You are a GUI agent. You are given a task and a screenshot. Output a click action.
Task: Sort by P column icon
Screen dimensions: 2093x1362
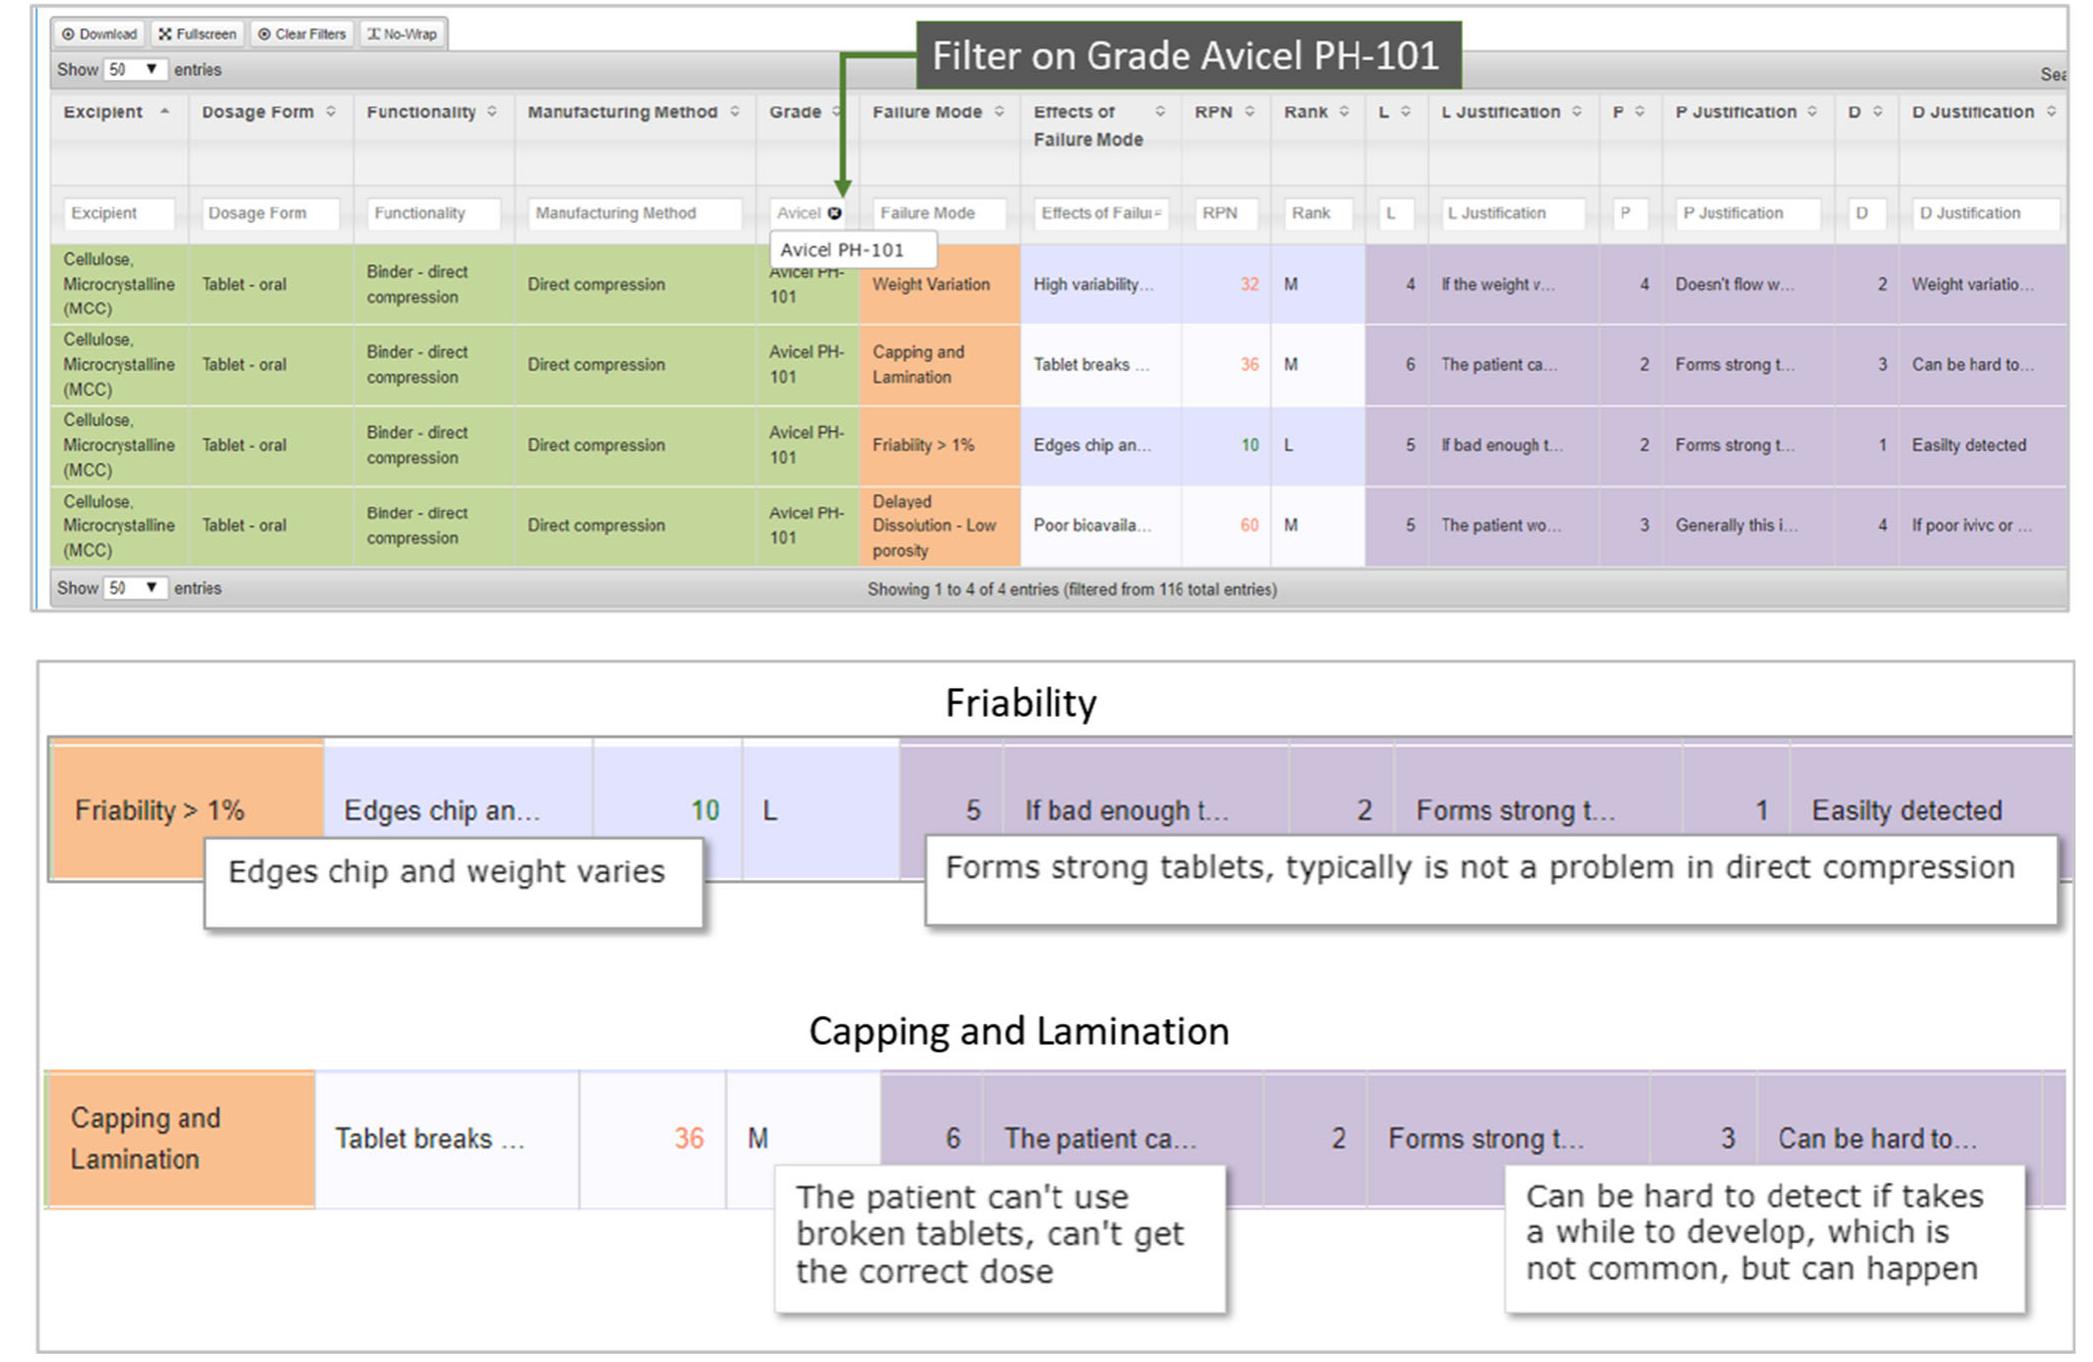(x=1640, y=112)
